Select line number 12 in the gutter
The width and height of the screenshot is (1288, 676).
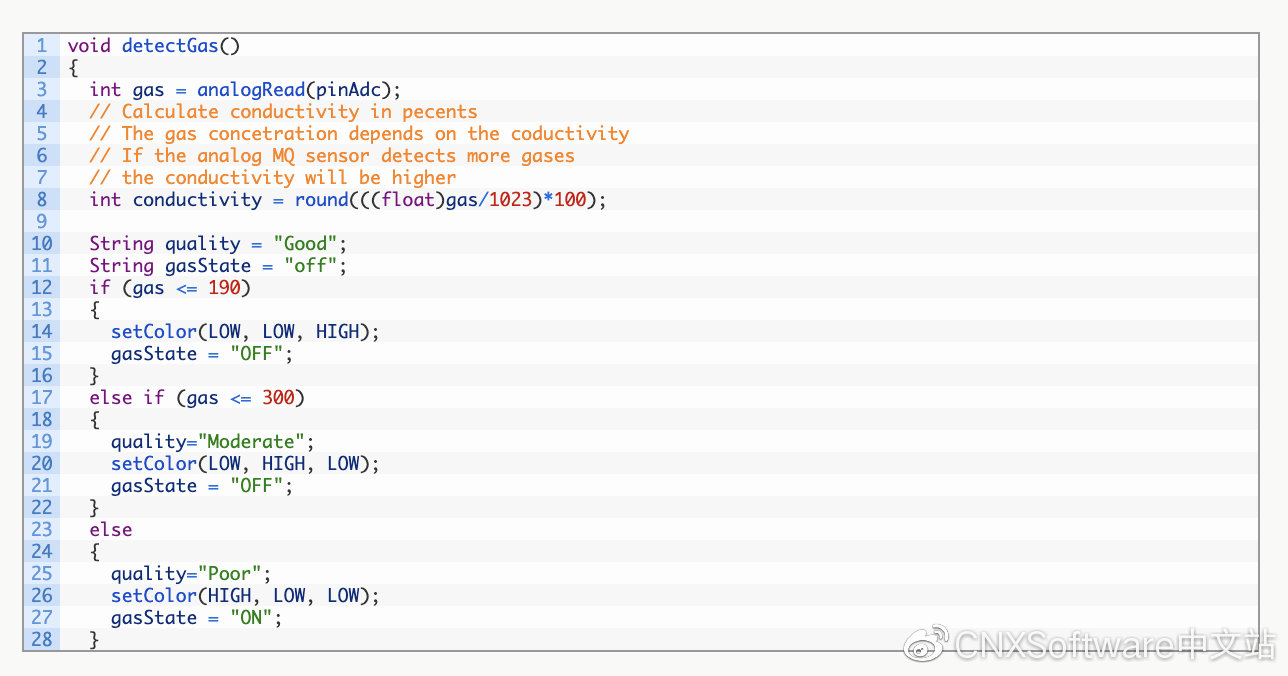41,288
